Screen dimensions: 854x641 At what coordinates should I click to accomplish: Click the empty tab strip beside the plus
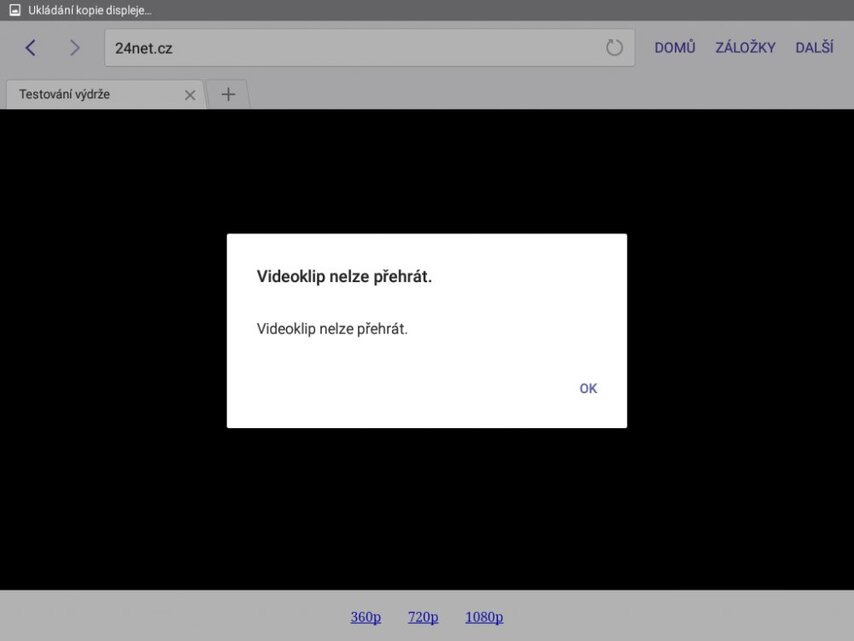pyautogui.click(x=550, y=94)
